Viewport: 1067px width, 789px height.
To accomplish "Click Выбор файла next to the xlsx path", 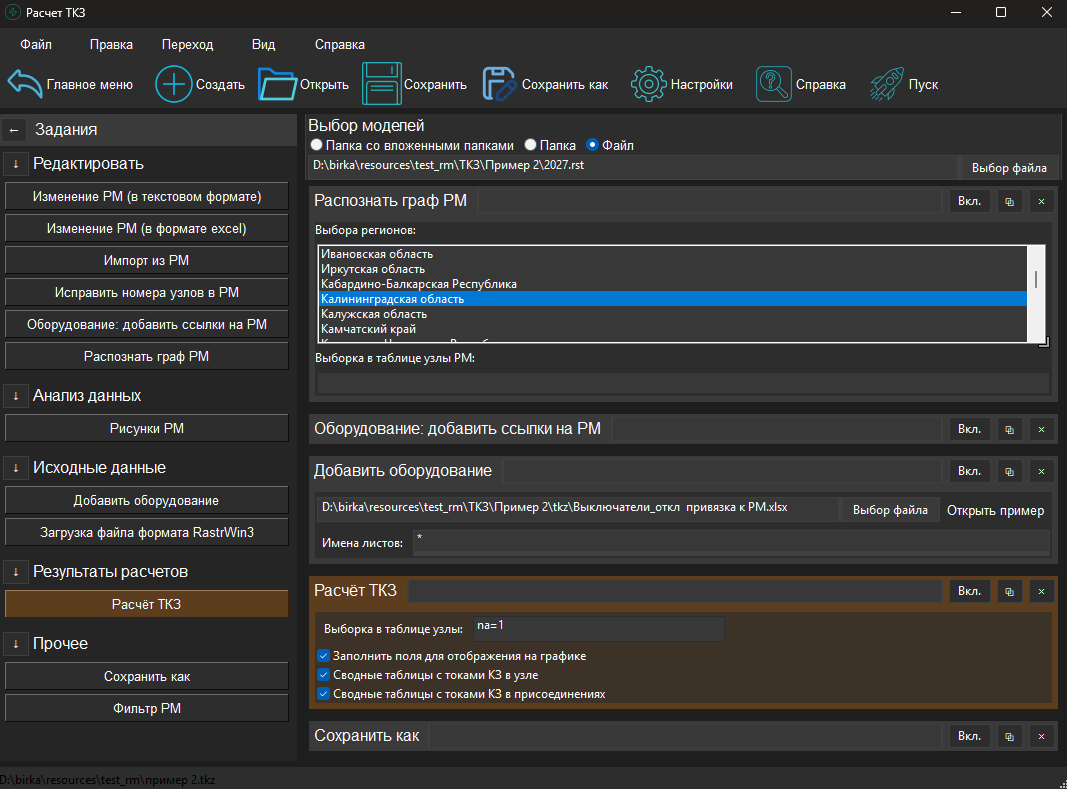I will 890,511.
